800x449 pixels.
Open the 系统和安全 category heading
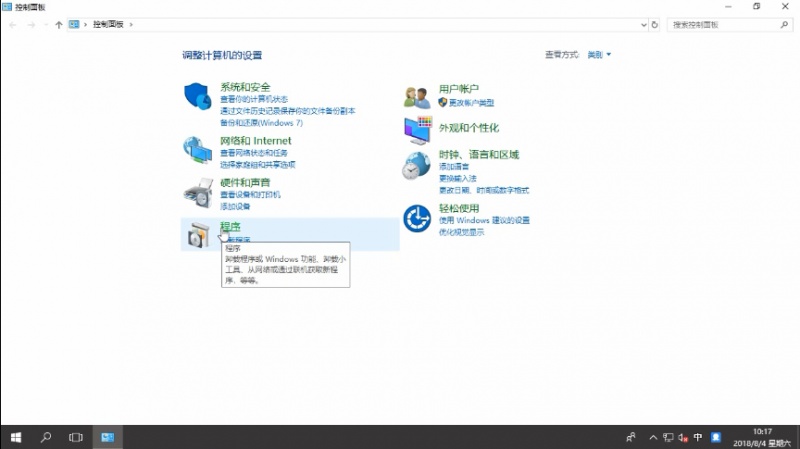click(245, 87)
